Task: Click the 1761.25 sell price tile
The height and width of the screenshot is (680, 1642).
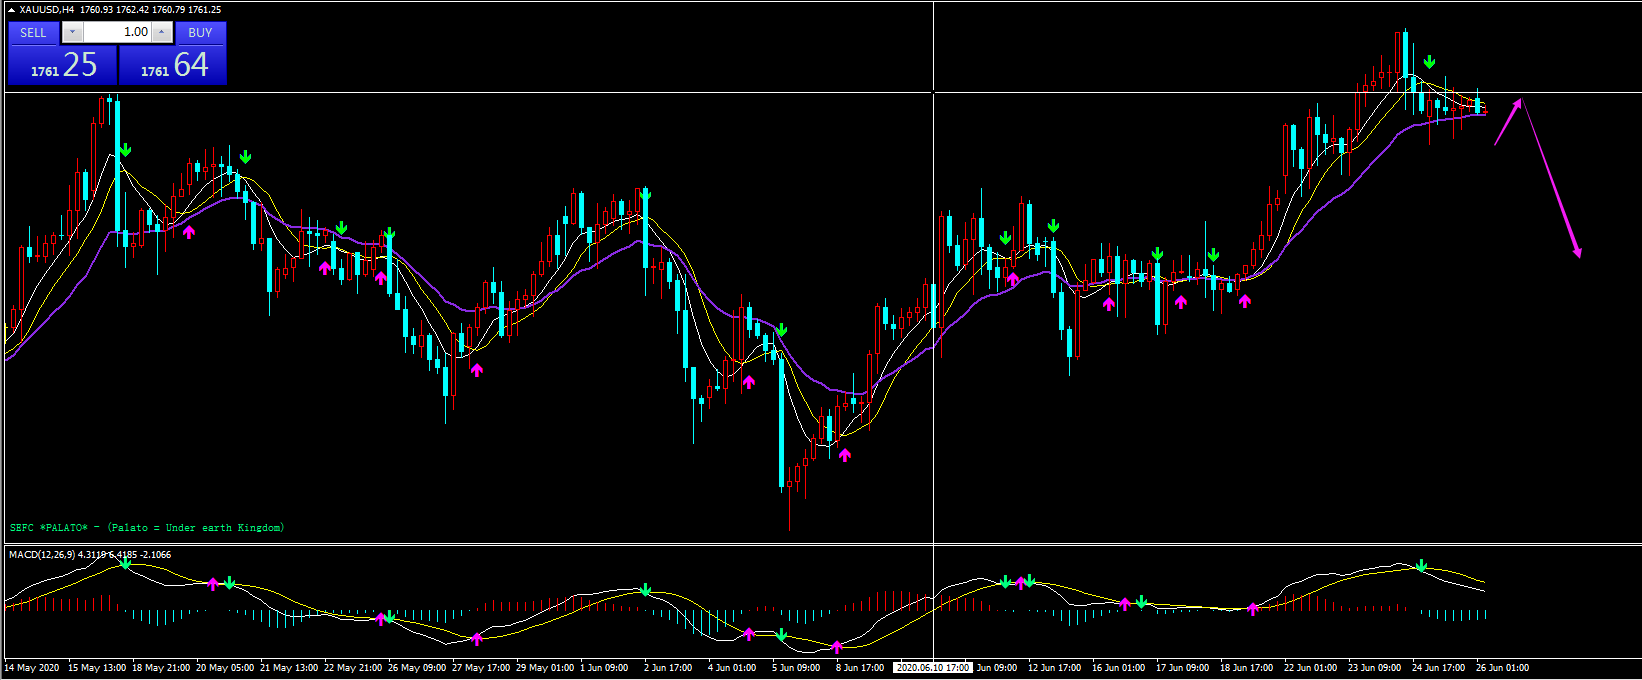Action: click(x=62, y=66)
